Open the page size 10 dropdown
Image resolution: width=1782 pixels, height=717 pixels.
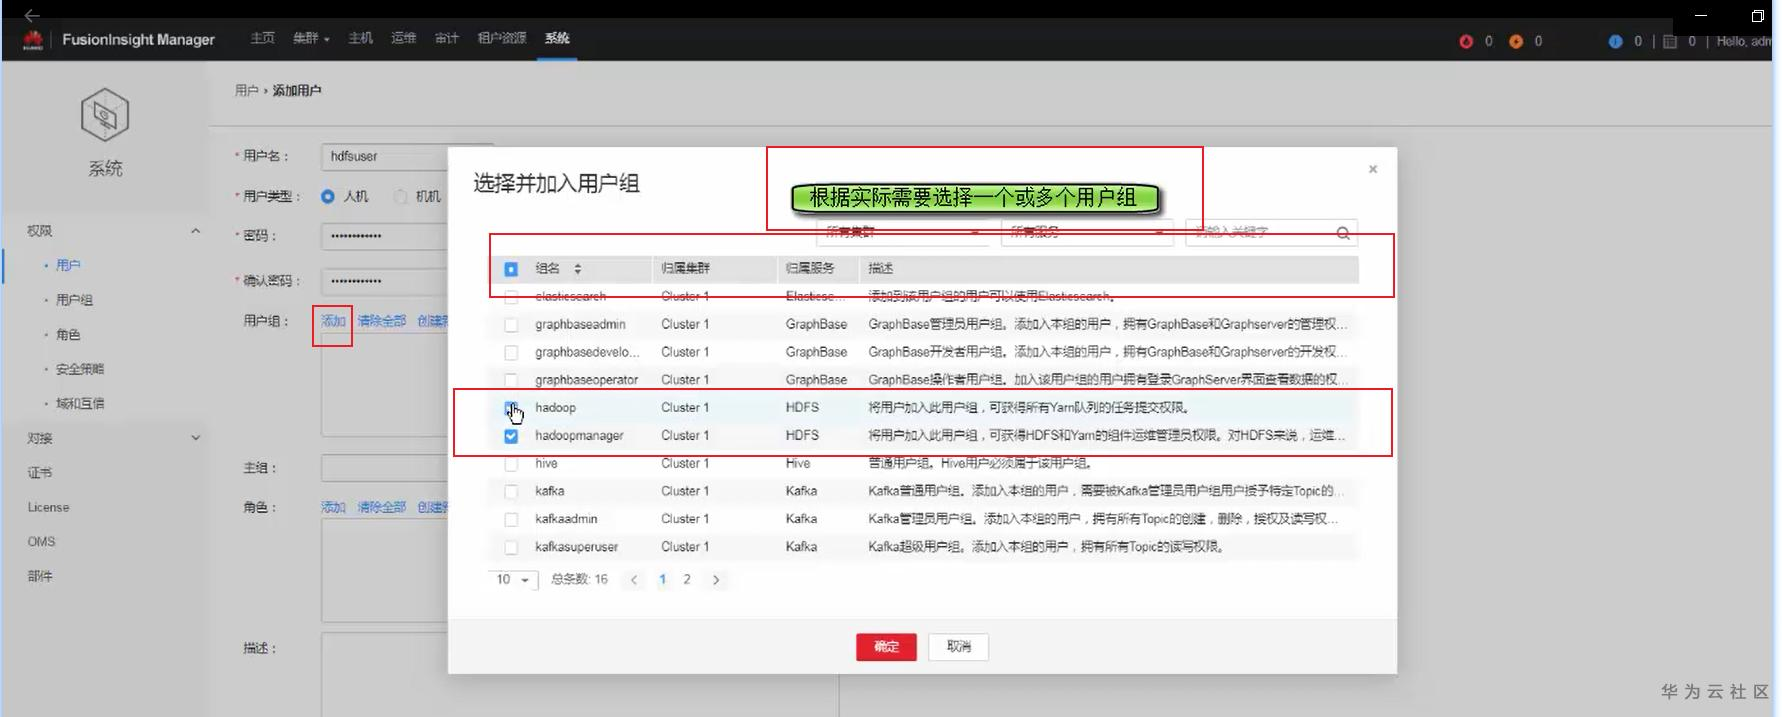(x=513, y=580)
